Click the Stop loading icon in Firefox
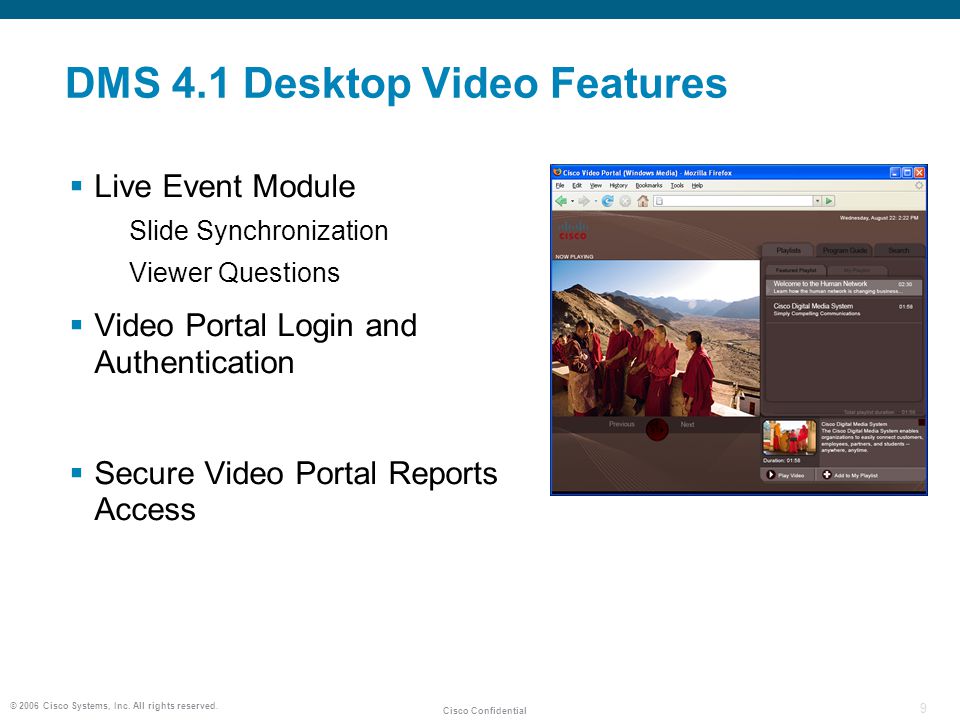The image size is (960, 720). click(x=625, y=201)
